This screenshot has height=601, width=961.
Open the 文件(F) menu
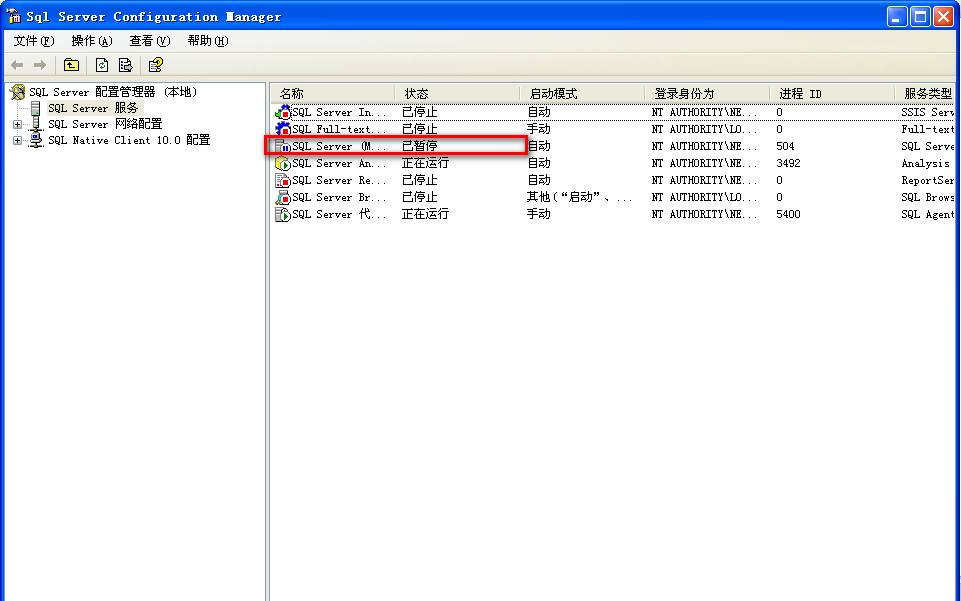(x=34, y=41)
